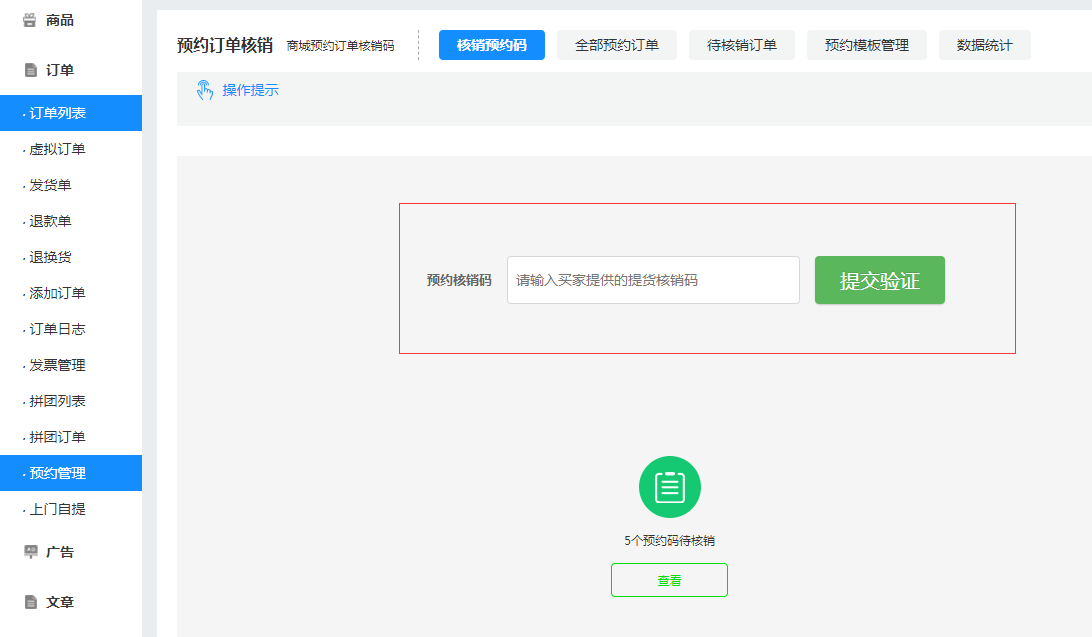Viewport: 1092px width, 637px height.
Task: Open 退款单 in the sidebar menu
Action: pyautogui.click(x=51, y=221)
